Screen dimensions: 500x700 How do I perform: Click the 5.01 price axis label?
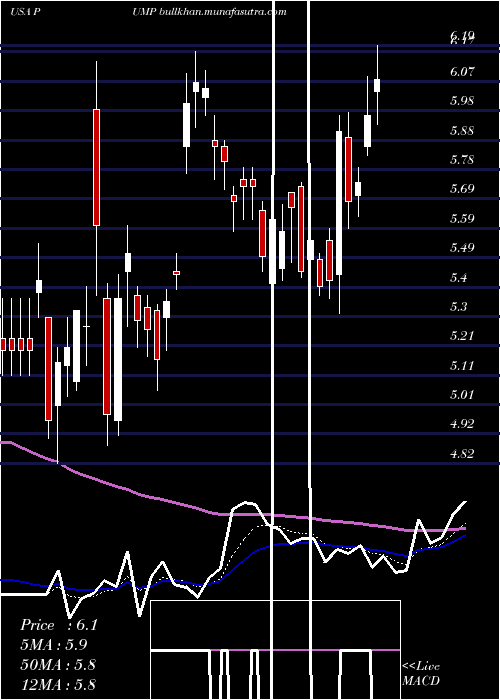coord(462,395)
